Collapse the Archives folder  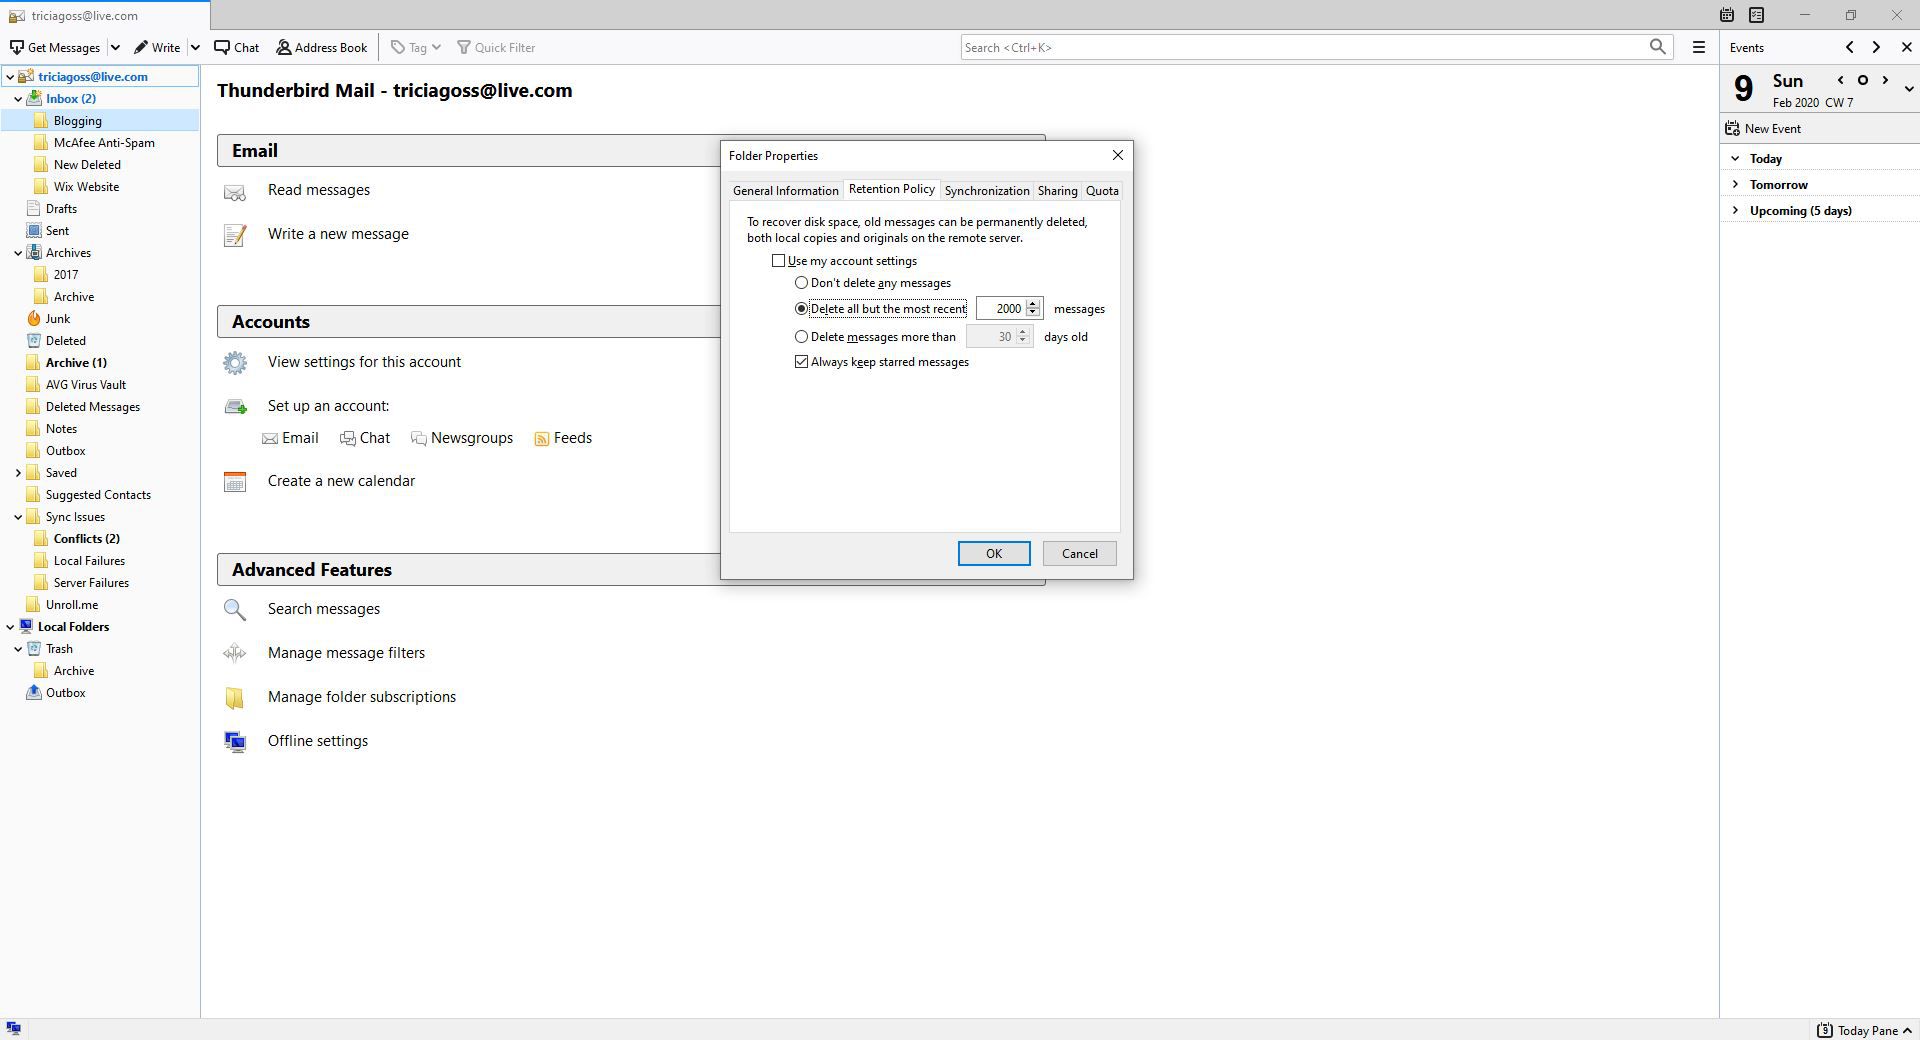point(18,252)
